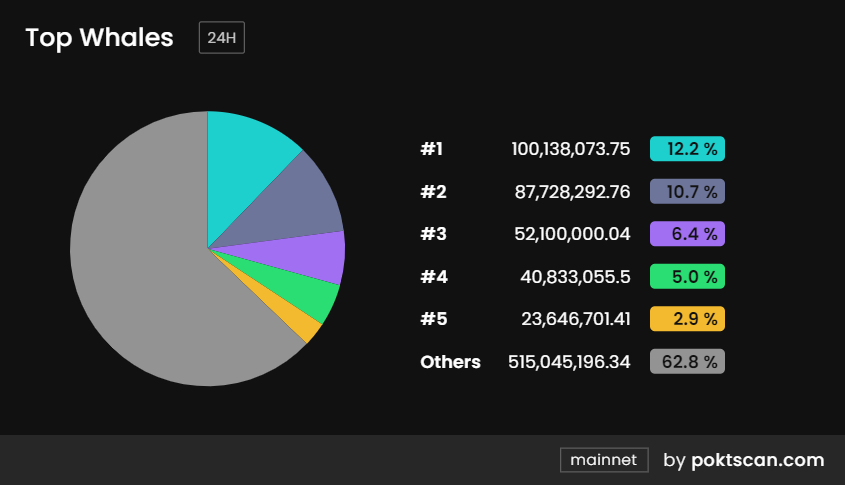Click the purple 6.4 % badge
Viewport: 845px width, 485px height.
click(x=687, y=234)
